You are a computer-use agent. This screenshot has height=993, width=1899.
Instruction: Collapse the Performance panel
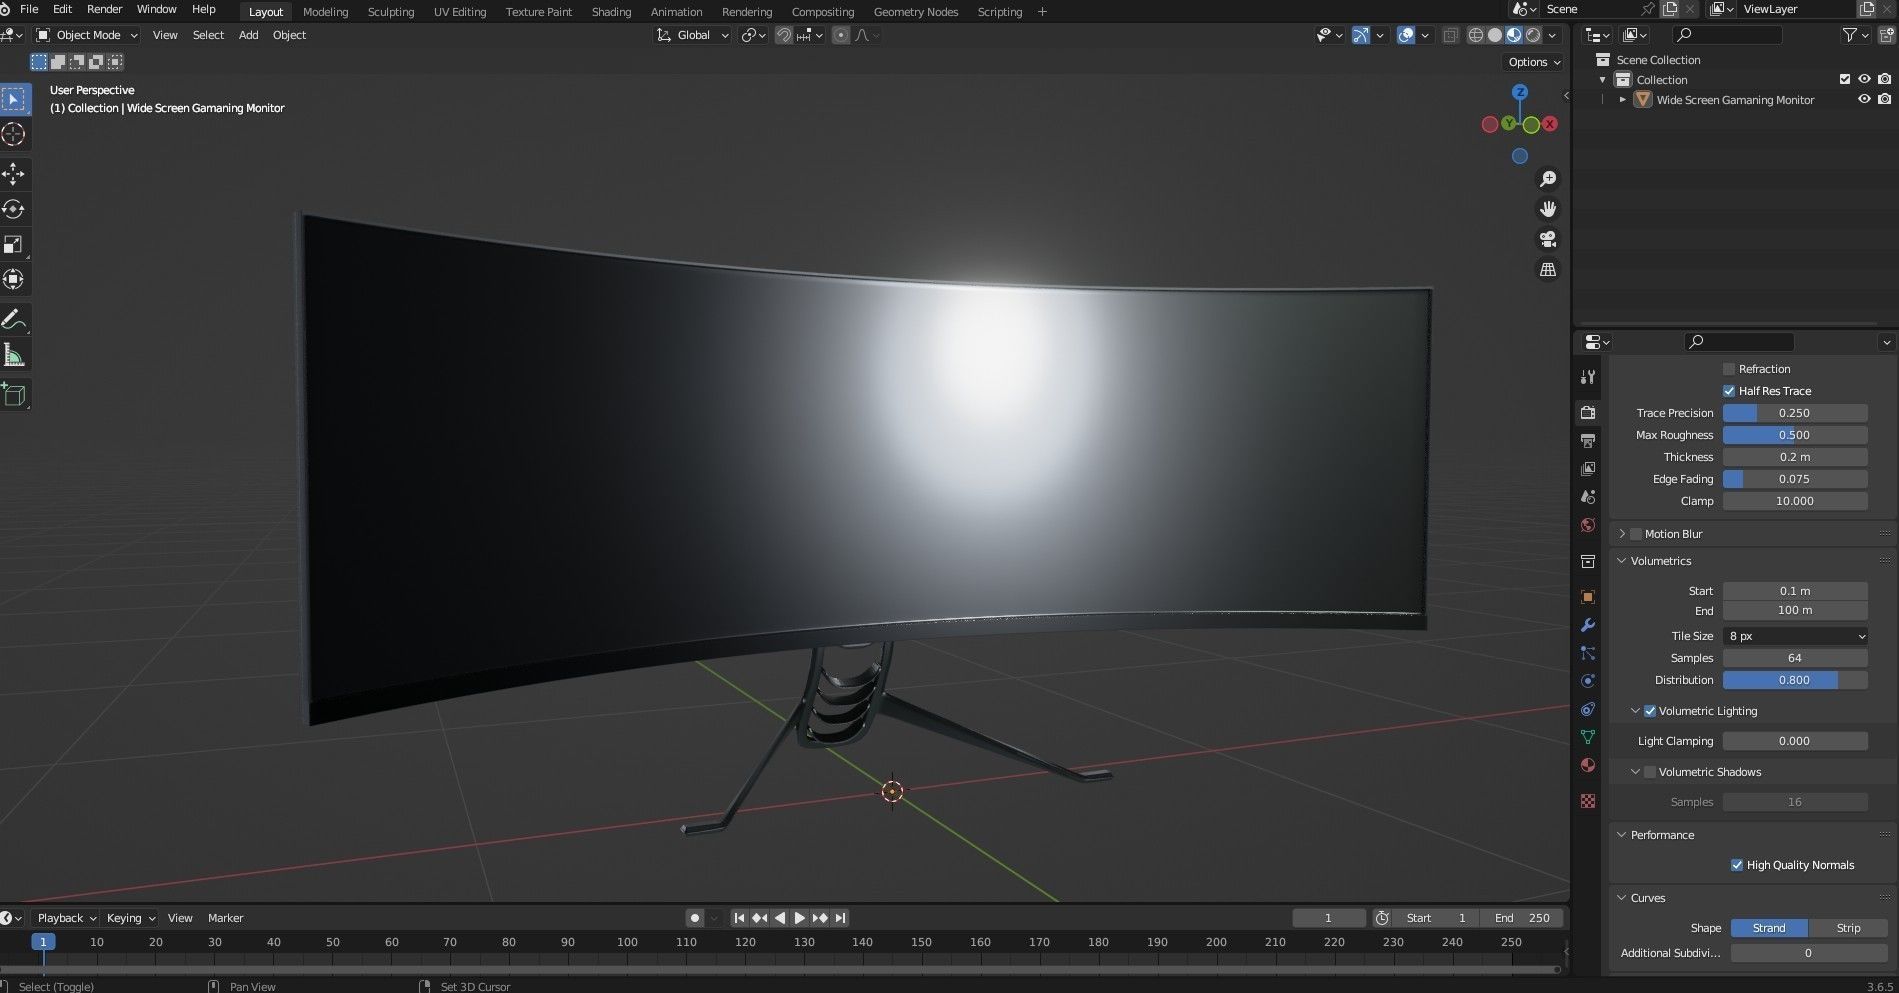click(1622, 835)
